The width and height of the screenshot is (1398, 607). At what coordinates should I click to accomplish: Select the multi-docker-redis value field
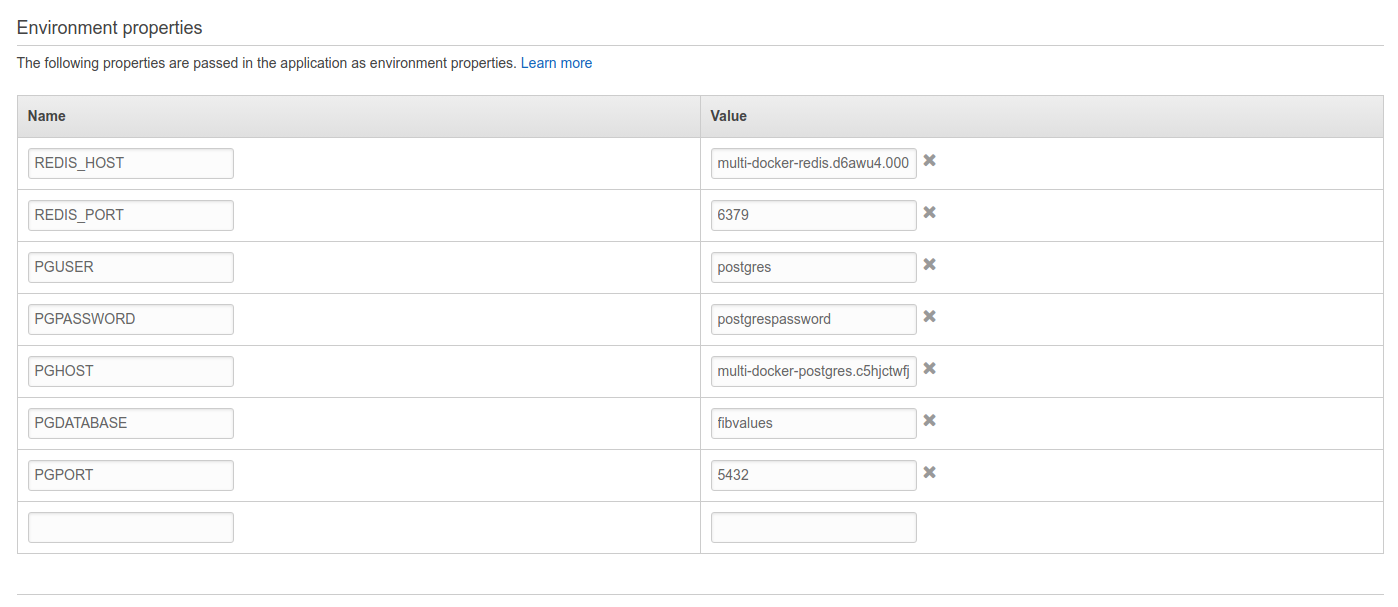[814, 163]
